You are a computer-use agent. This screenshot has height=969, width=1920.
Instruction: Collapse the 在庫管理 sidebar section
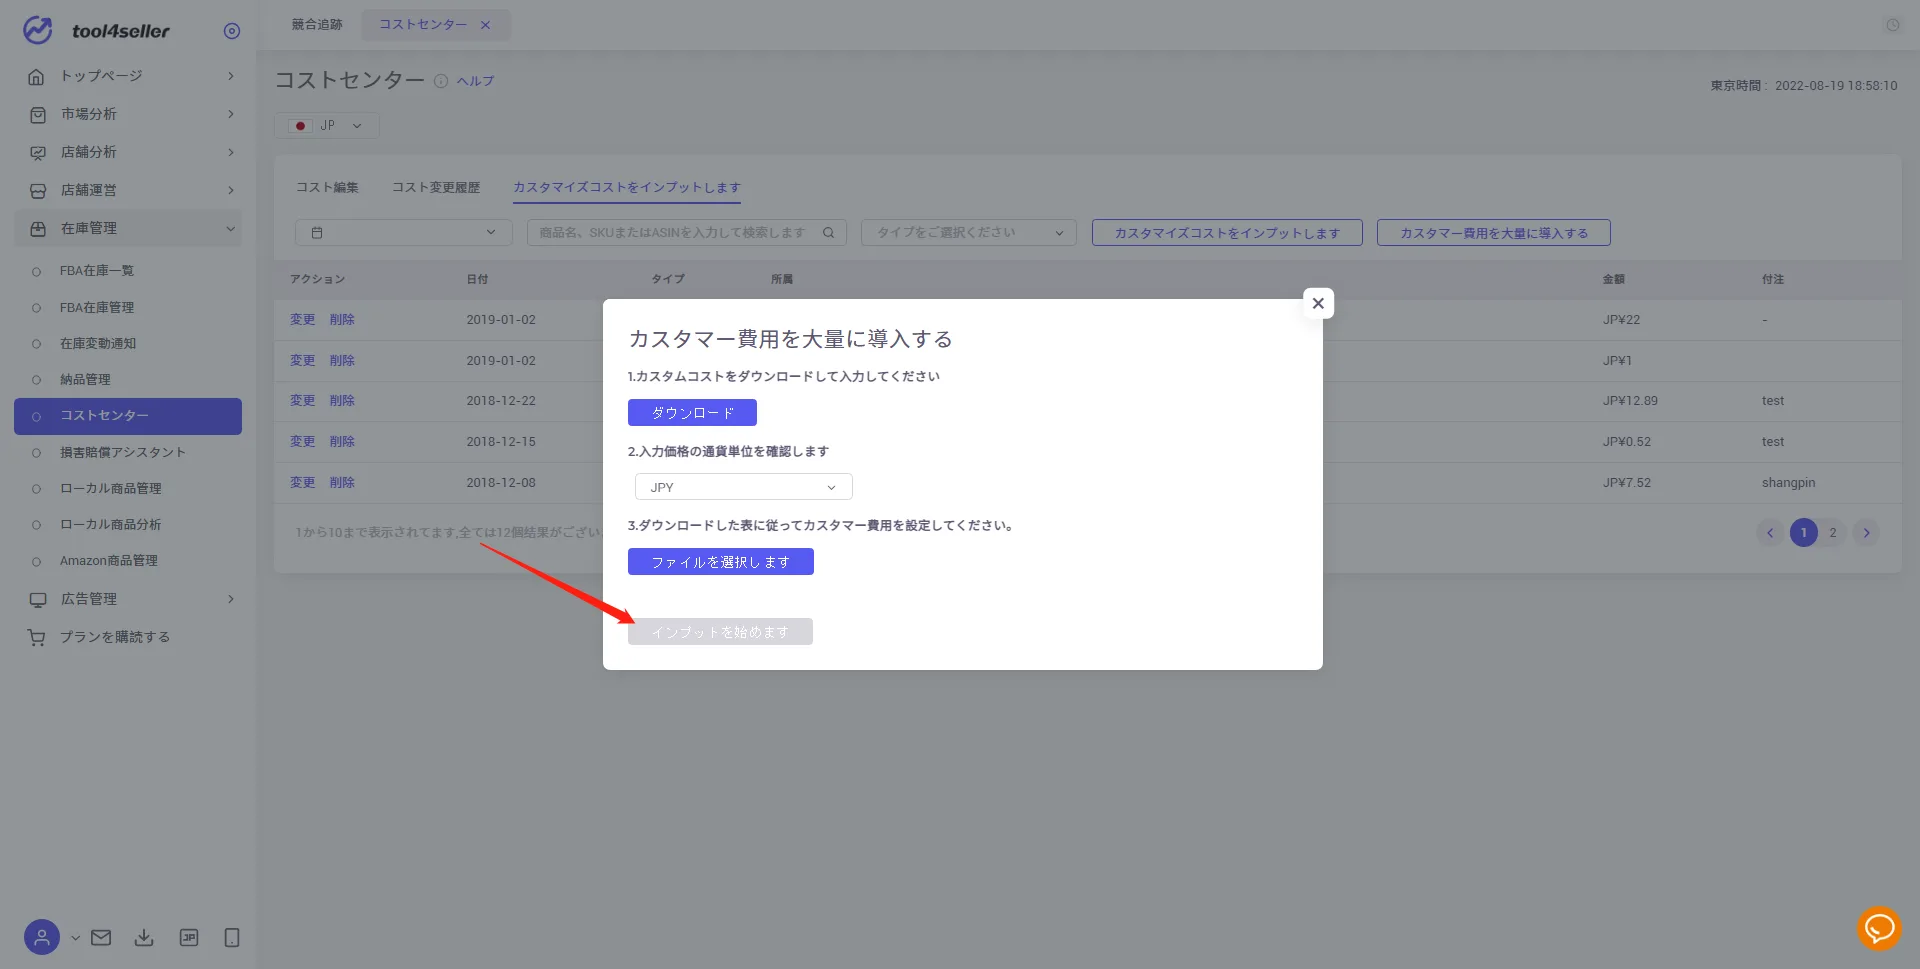[128, 228]
